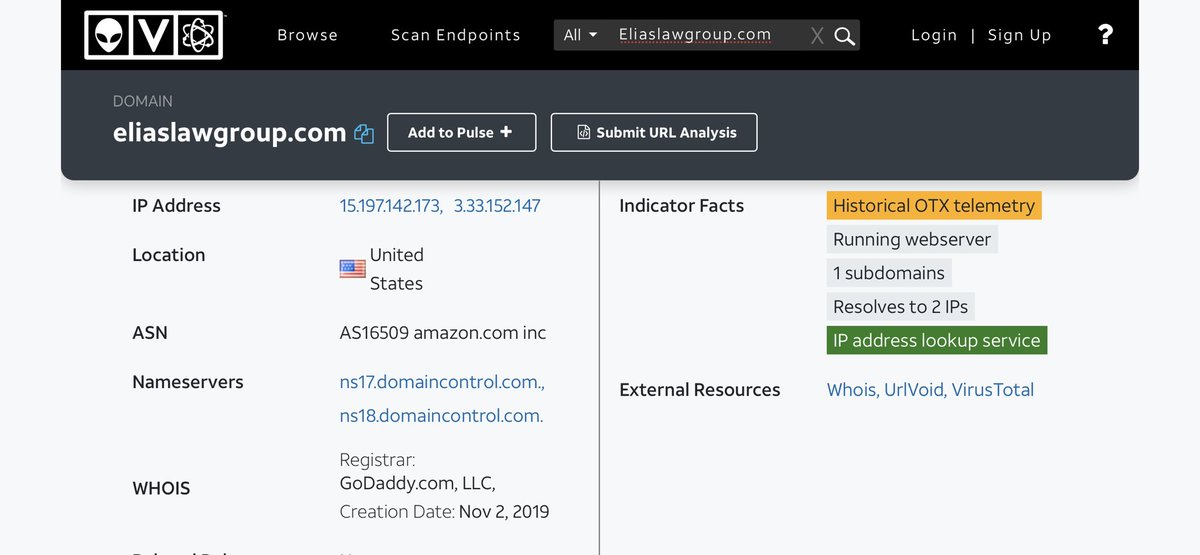Screen dimensions: 1200x555
Task: Open IP address 3.33.152.147
Action: [x=497, y=206]
